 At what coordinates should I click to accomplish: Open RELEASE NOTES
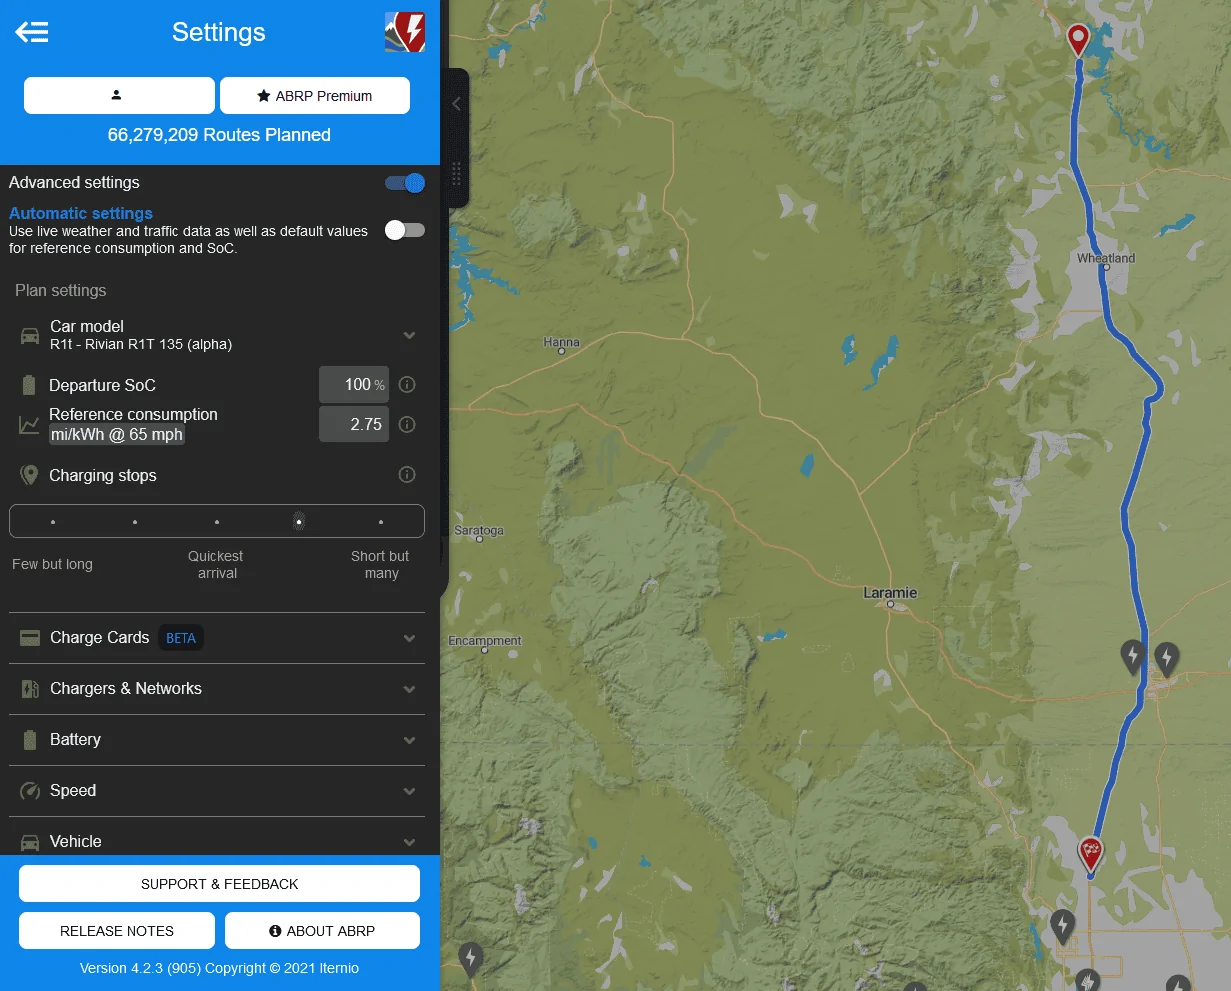click(117, 930)
